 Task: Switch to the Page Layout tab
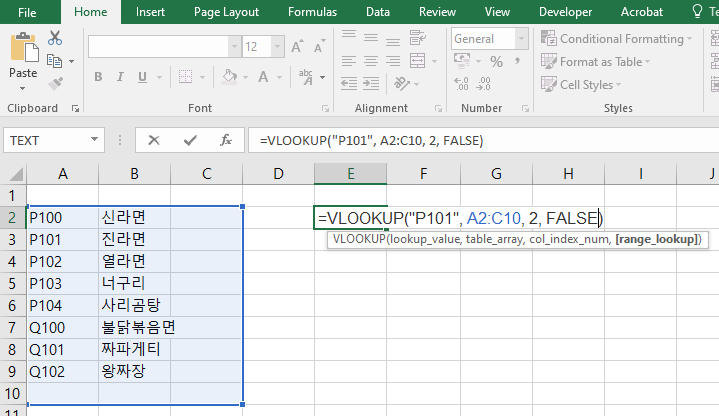pyautogui.click(x=226, y=12)
